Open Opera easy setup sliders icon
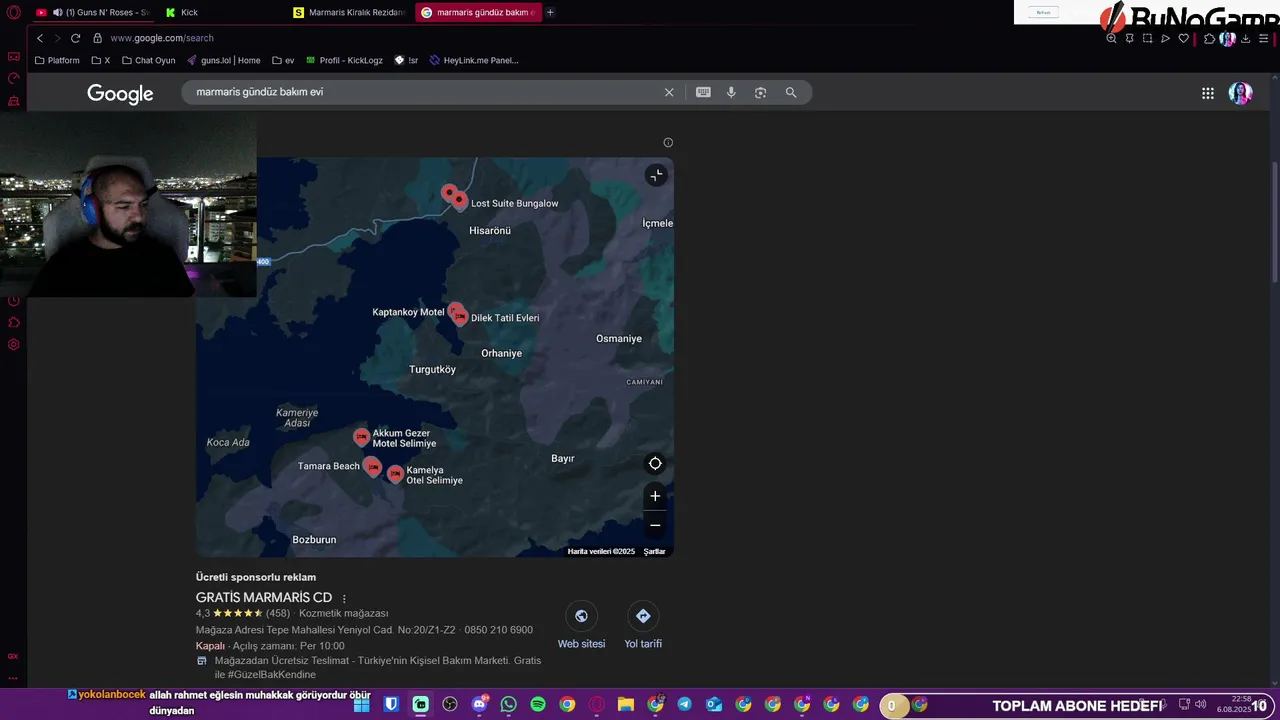This screenshot has height=720, width=1280. tap(1262, 38)
